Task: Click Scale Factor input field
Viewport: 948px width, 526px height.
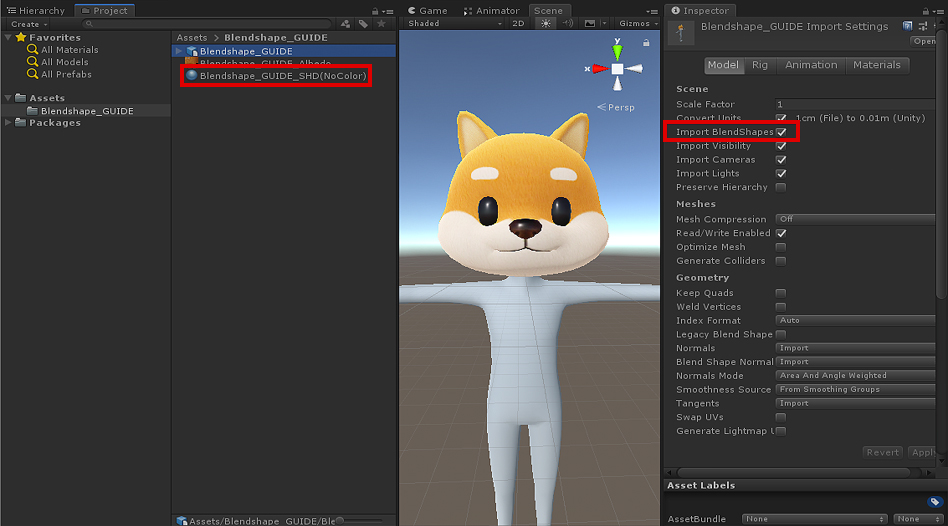Action: coord(855,104)
